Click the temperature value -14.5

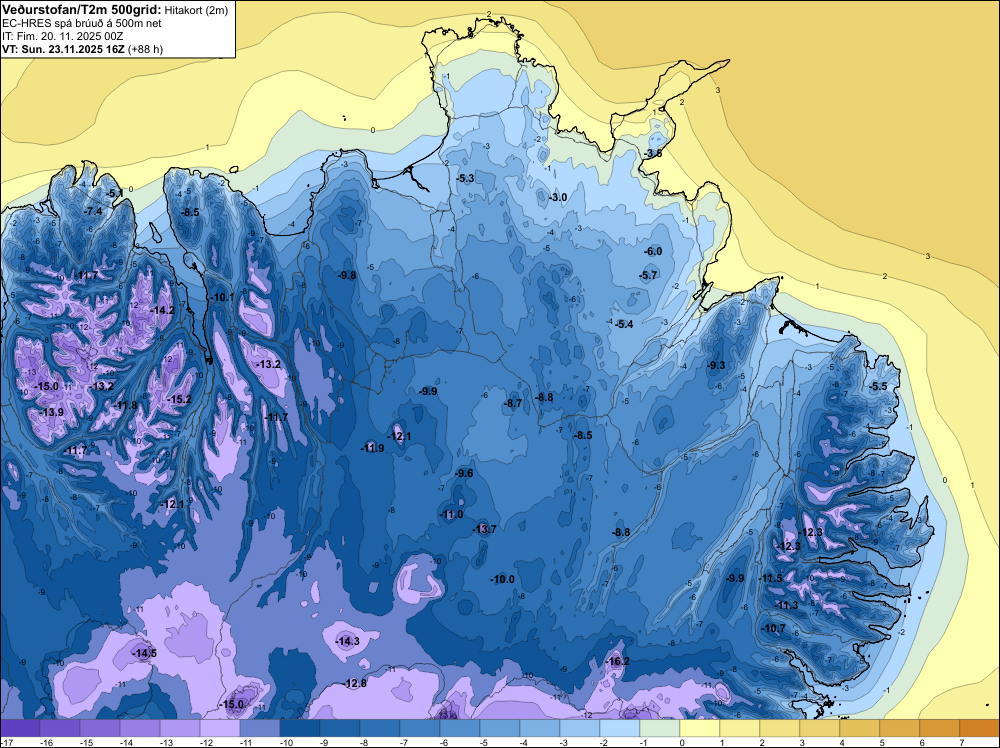(x=144, y=654)
